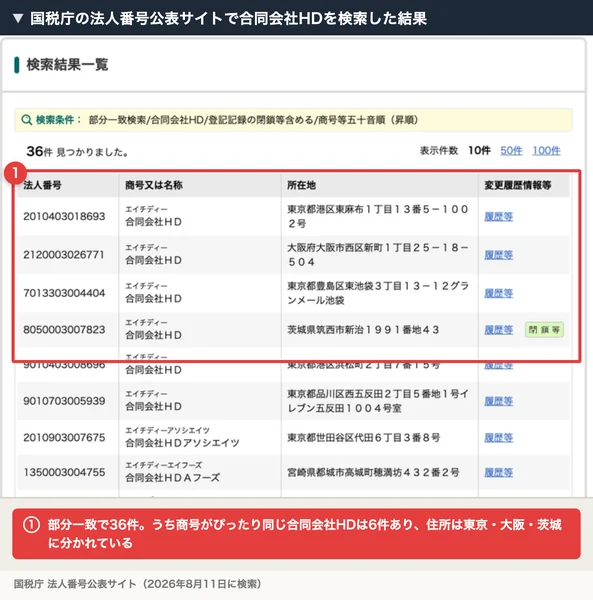The height and width of the screenshot is (600, 593).
Task: Select corporate number 7013303004404
Action: 64,293
